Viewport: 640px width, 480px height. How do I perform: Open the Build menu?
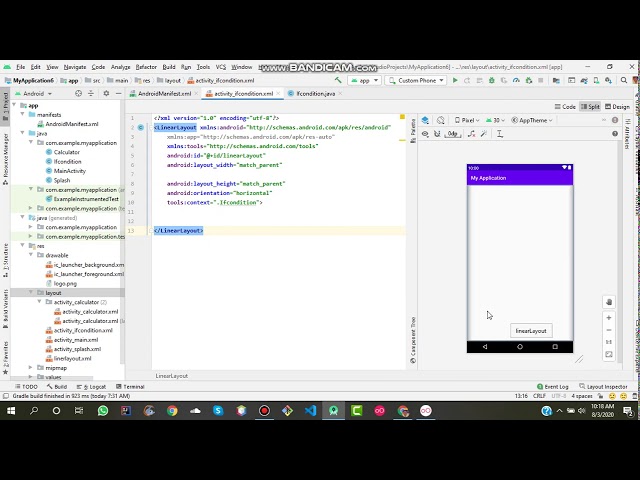coord(169,67)
